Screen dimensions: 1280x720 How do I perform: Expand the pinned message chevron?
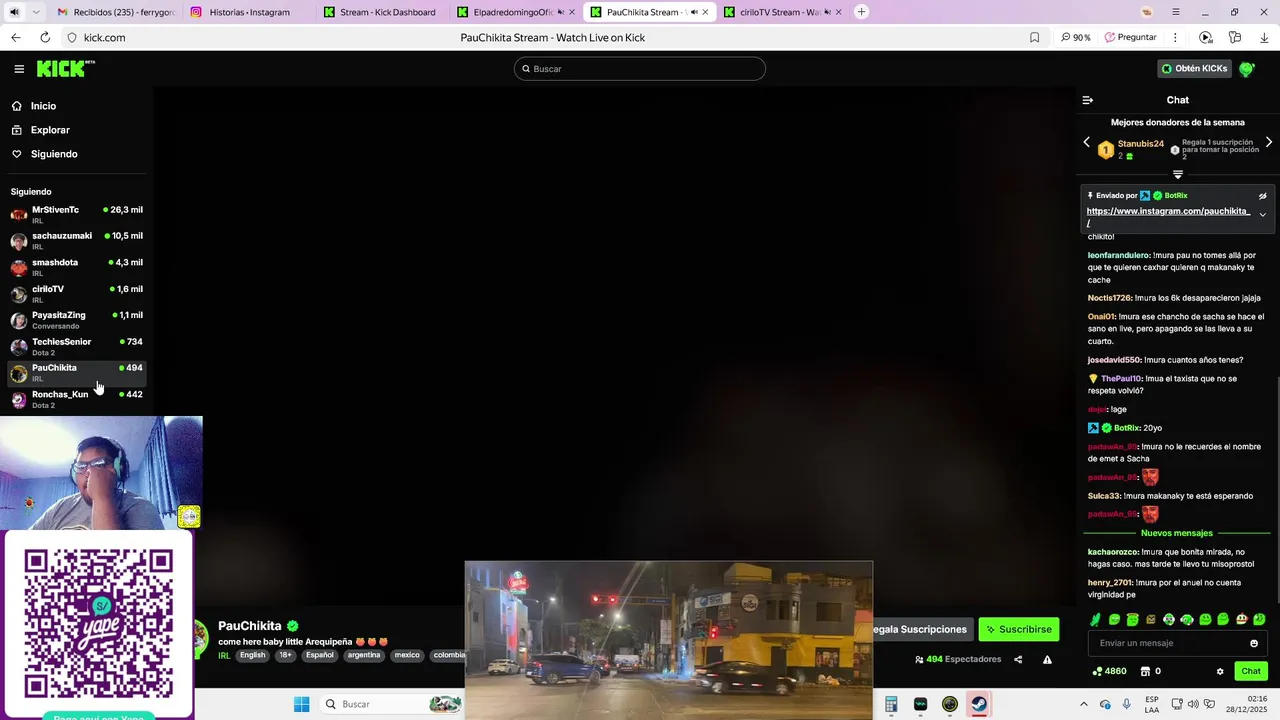(x=1262, y=215)
